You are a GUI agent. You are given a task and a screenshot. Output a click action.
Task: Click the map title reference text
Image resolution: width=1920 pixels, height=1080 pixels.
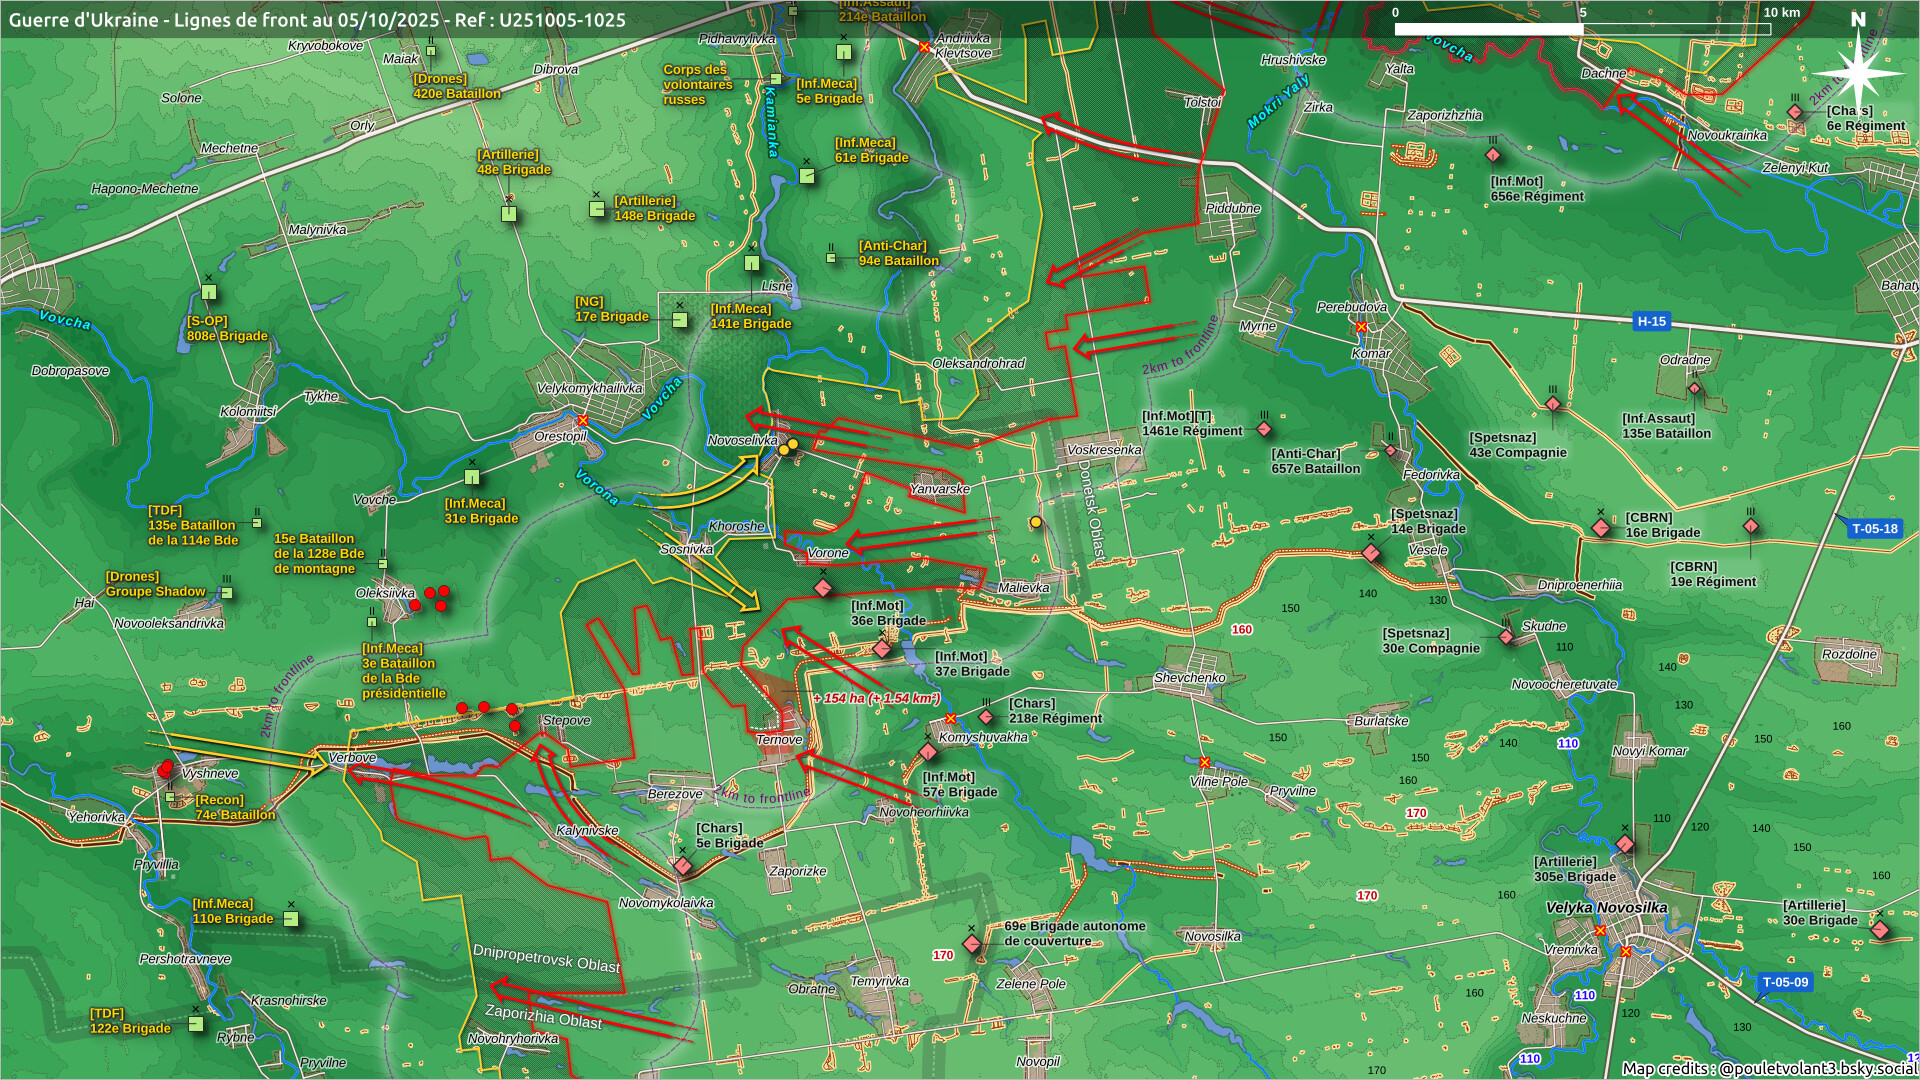tap(318, 19)
